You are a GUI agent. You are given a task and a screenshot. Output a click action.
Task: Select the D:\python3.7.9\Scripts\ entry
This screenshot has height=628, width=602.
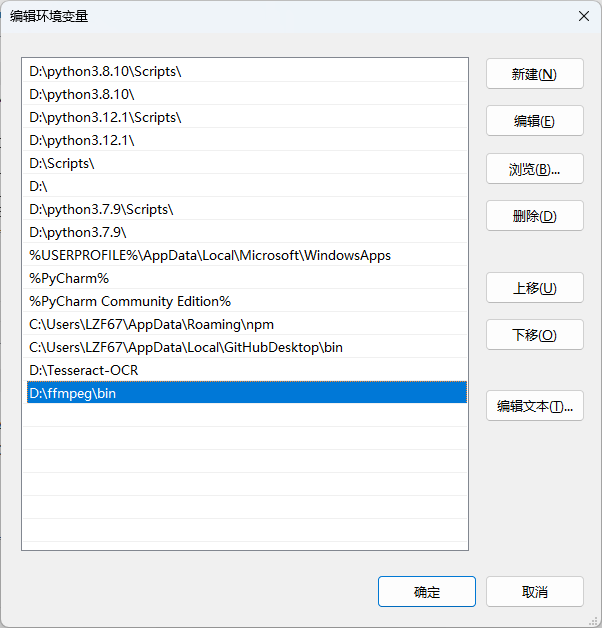(x=245, y=209)
